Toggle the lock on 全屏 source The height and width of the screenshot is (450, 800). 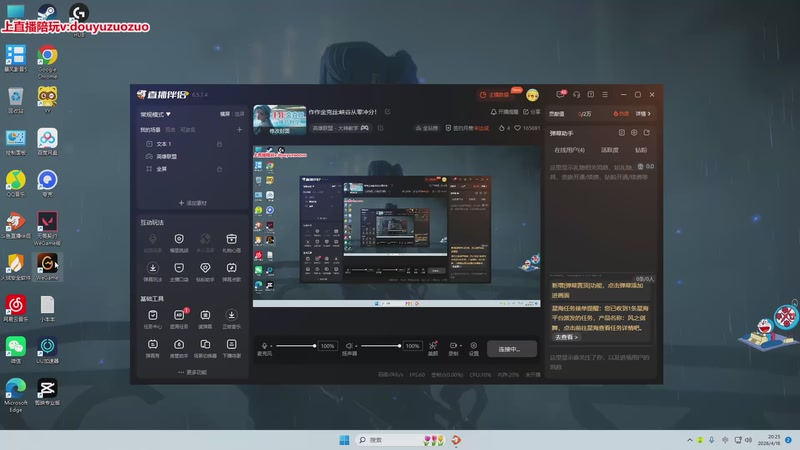[x=219, y=169]
